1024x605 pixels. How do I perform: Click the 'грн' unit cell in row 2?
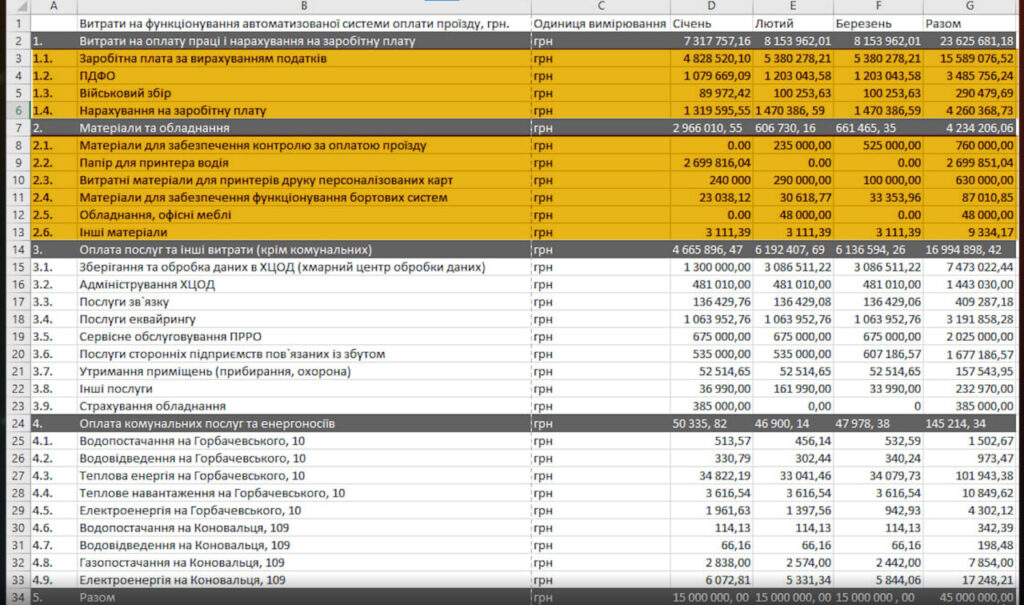[600, 41]
